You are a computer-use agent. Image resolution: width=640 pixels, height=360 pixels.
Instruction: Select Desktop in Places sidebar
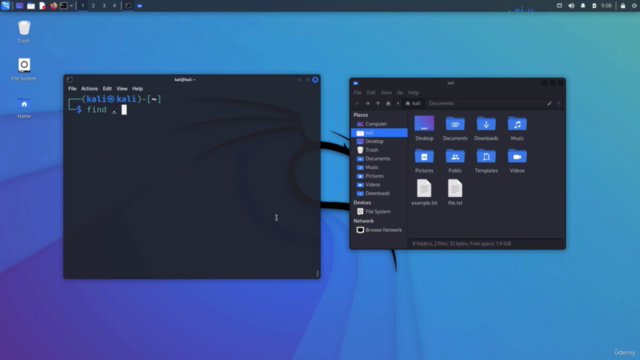379,141
